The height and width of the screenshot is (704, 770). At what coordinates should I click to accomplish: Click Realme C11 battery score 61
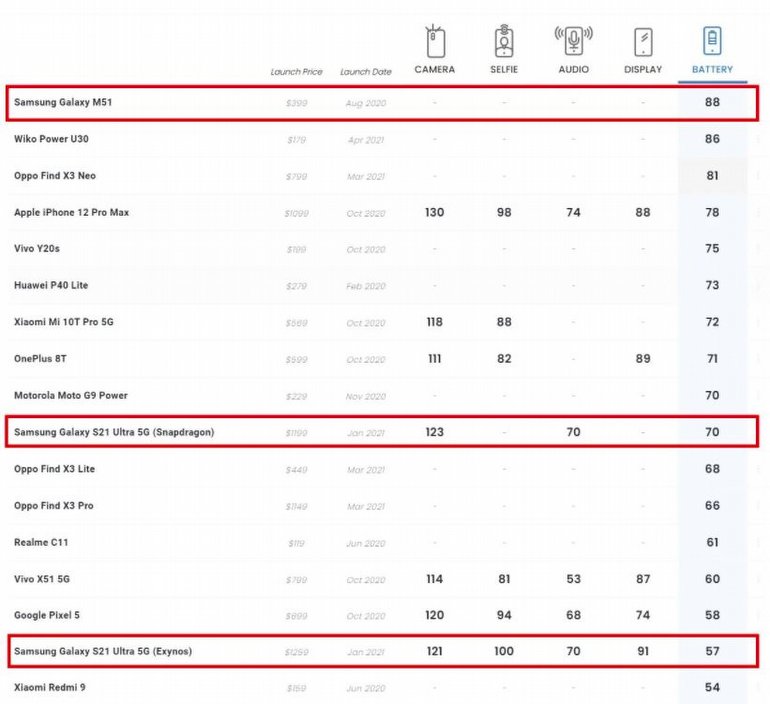[x=712, y=542]
